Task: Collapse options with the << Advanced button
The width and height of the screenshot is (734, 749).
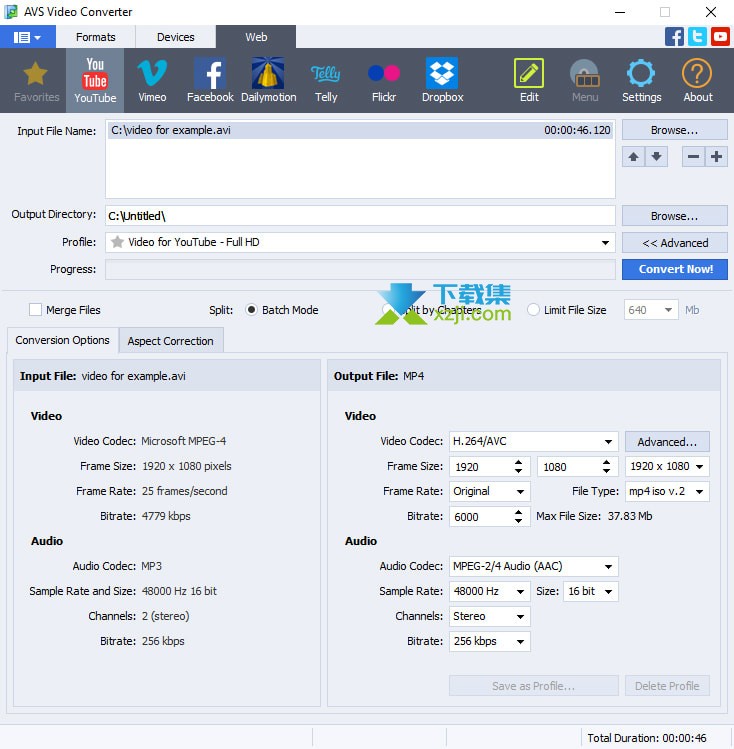Action: click(674, 243)
